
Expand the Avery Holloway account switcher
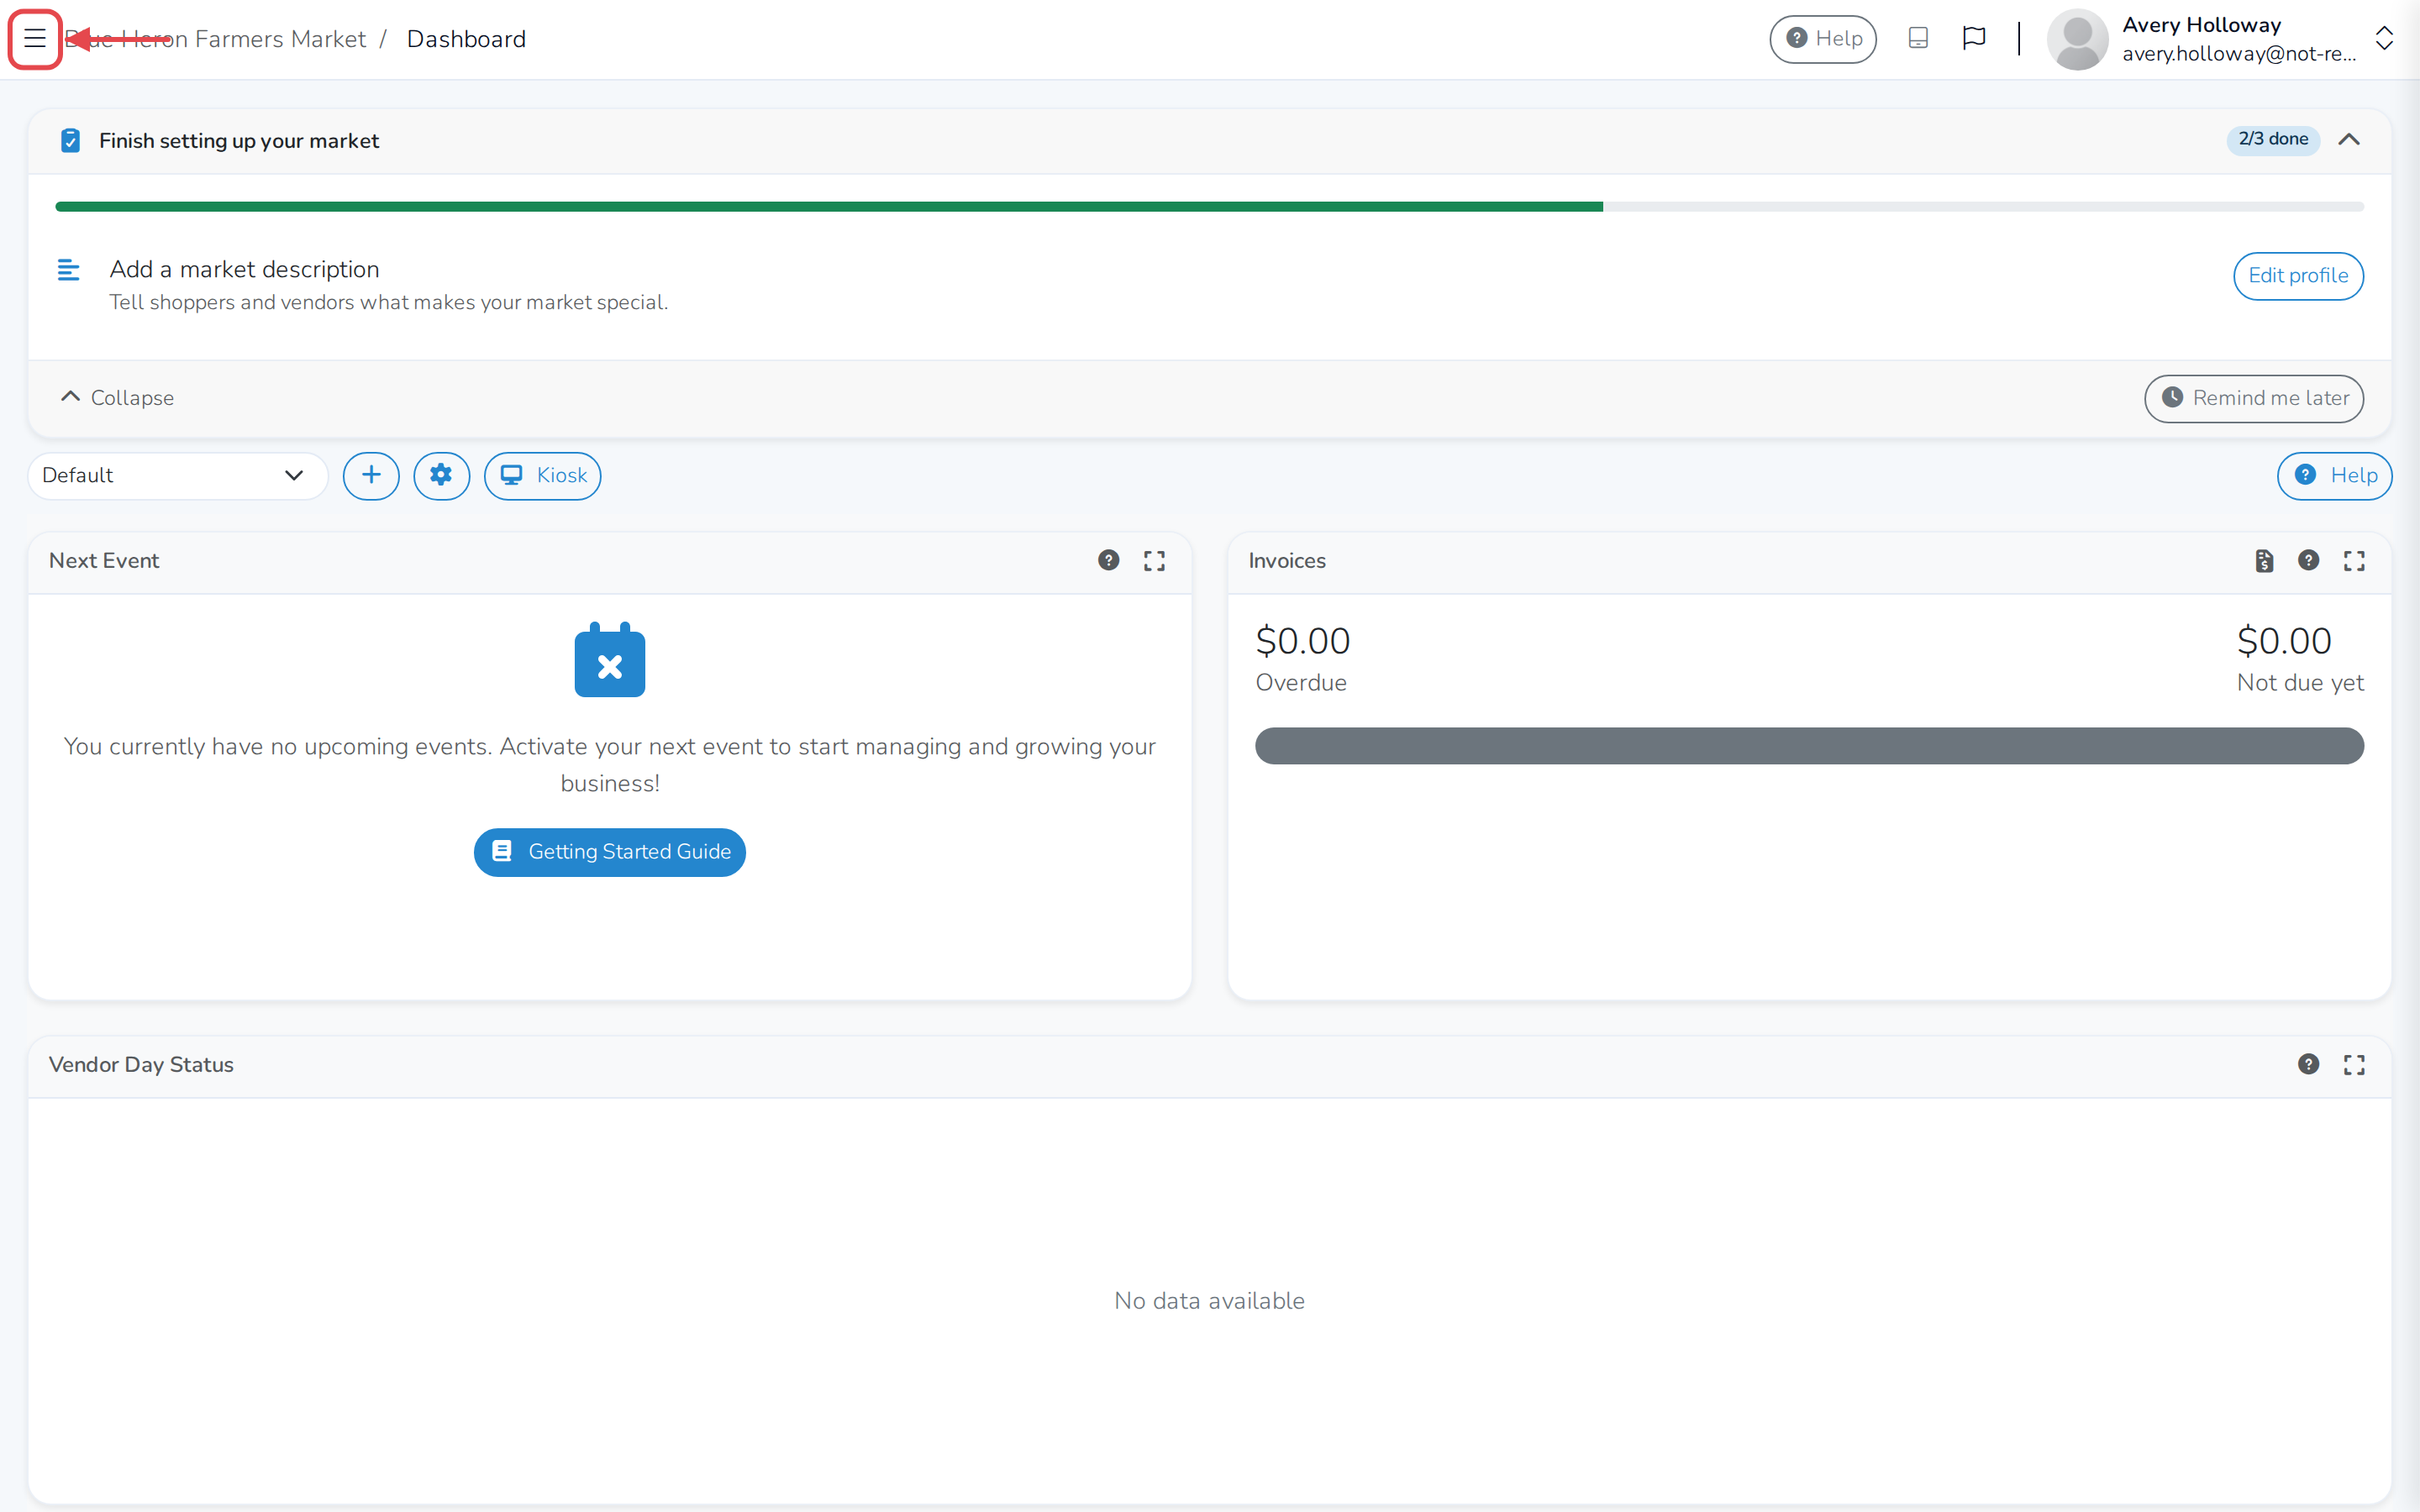click(x=2384, y=39)
